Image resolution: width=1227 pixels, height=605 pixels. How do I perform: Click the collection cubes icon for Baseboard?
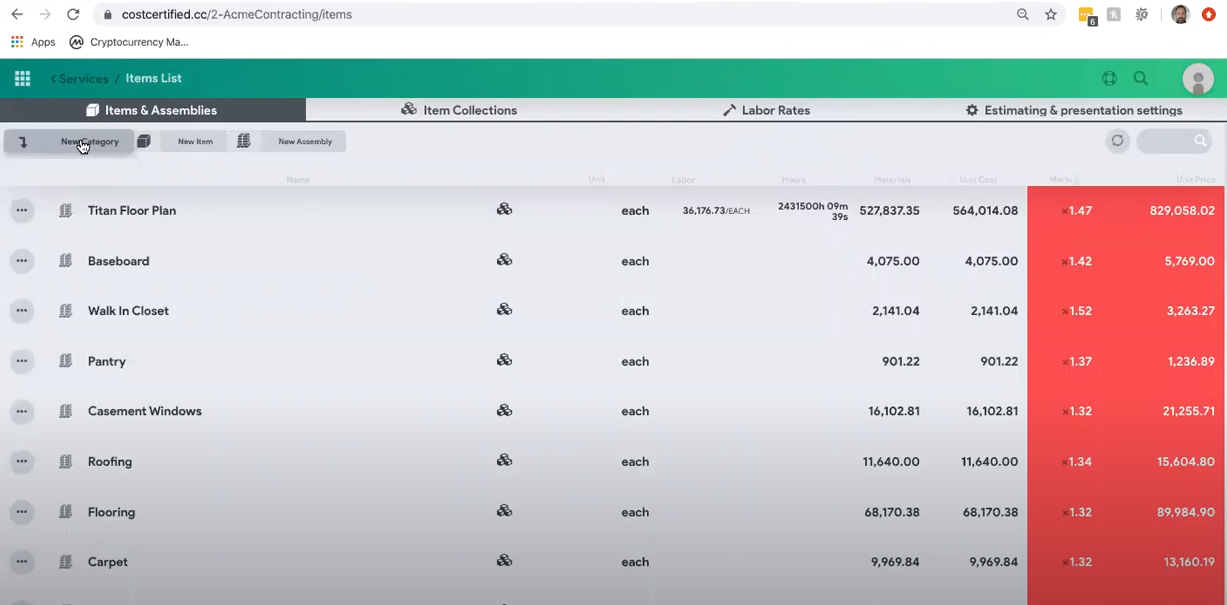(x=505, y=259)
